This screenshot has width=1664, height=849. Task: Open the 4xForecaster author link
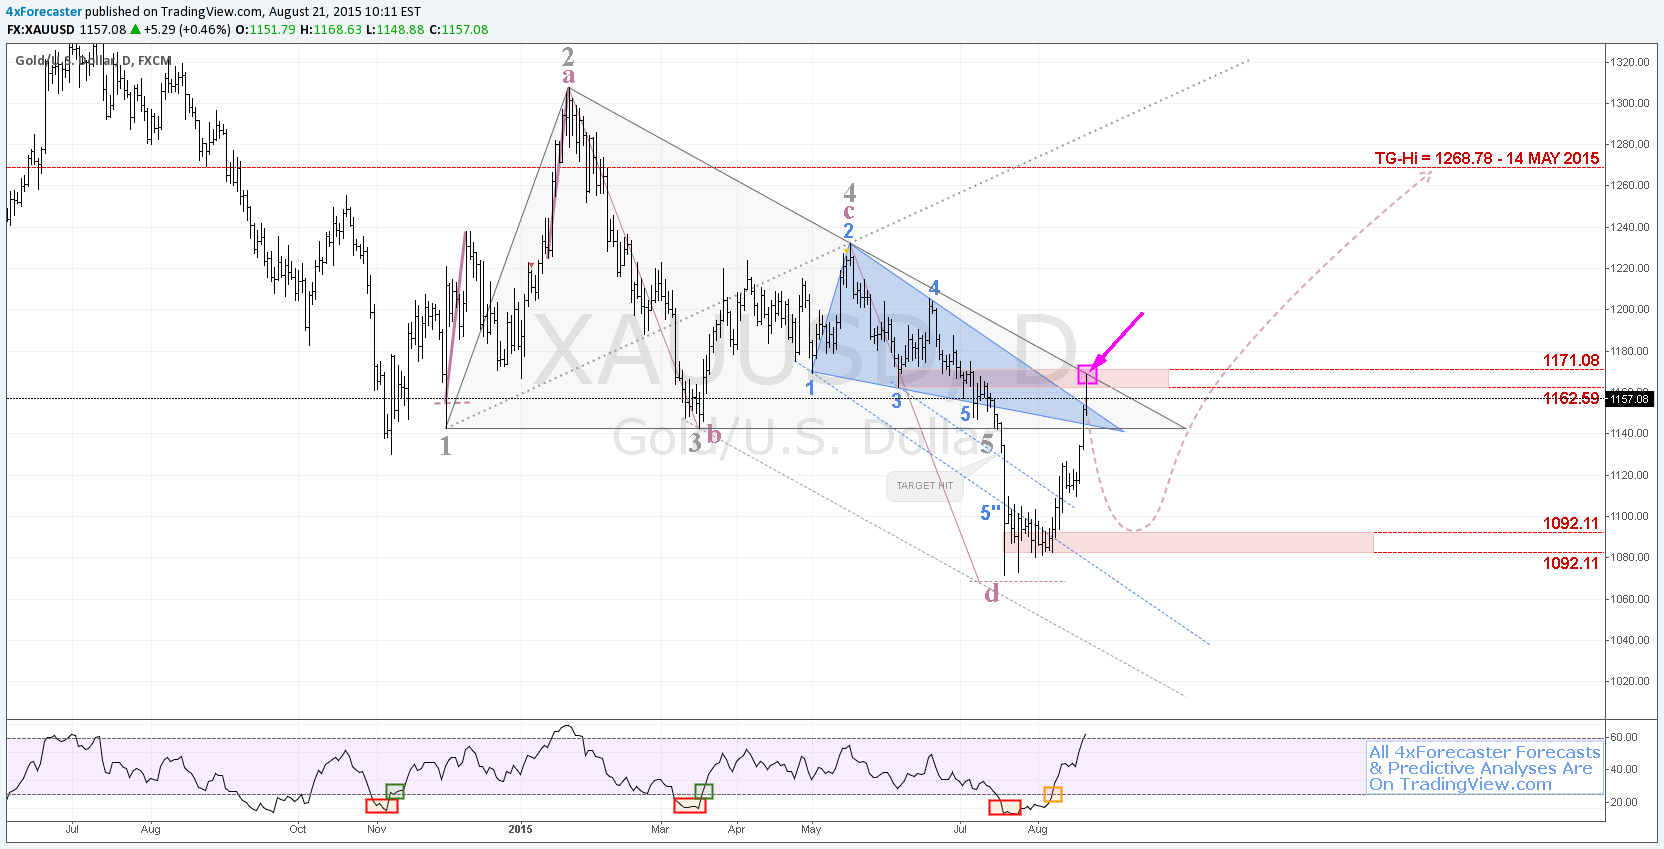click(44, 12)
